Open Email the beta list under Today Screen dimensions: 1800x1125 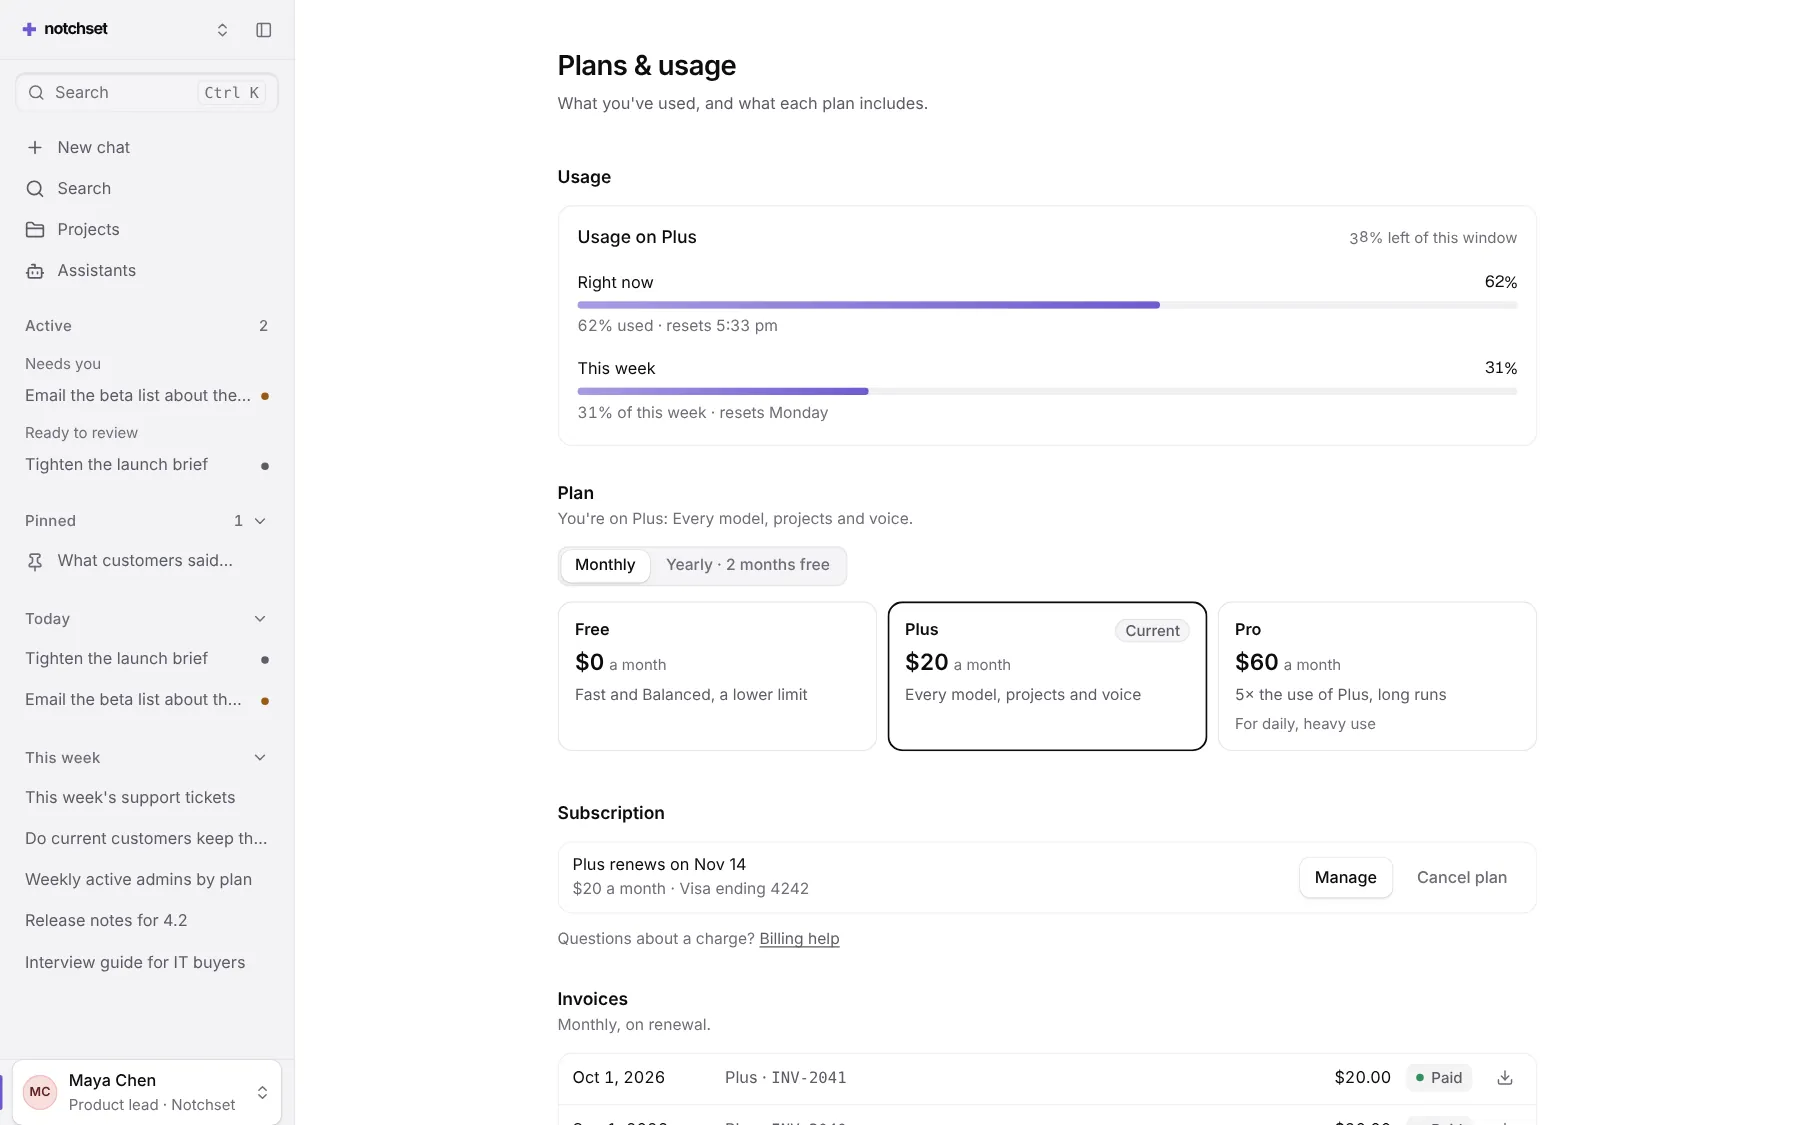tap(147, 700)
